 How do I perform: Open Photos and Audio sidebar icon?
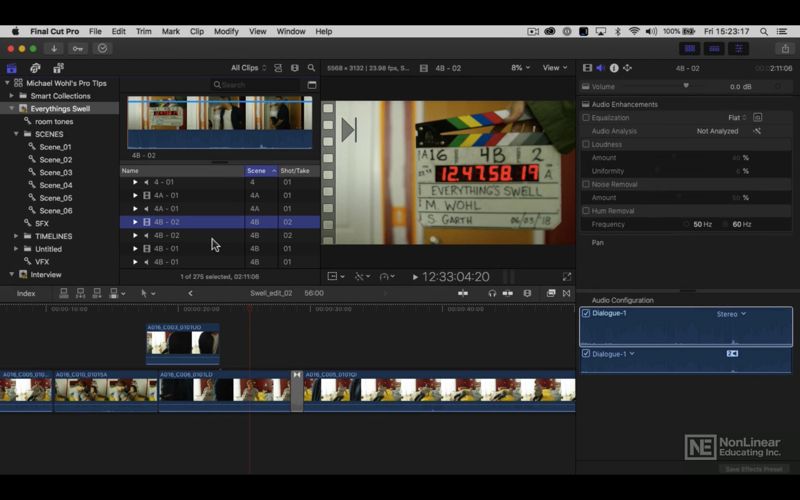tap(35, 68)
